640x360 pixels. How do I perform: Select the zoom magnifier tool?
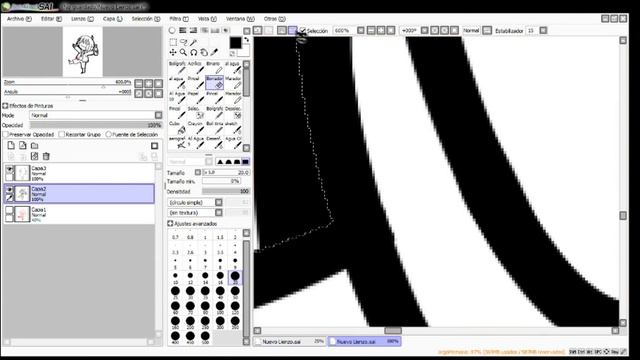tap(183, 52)
